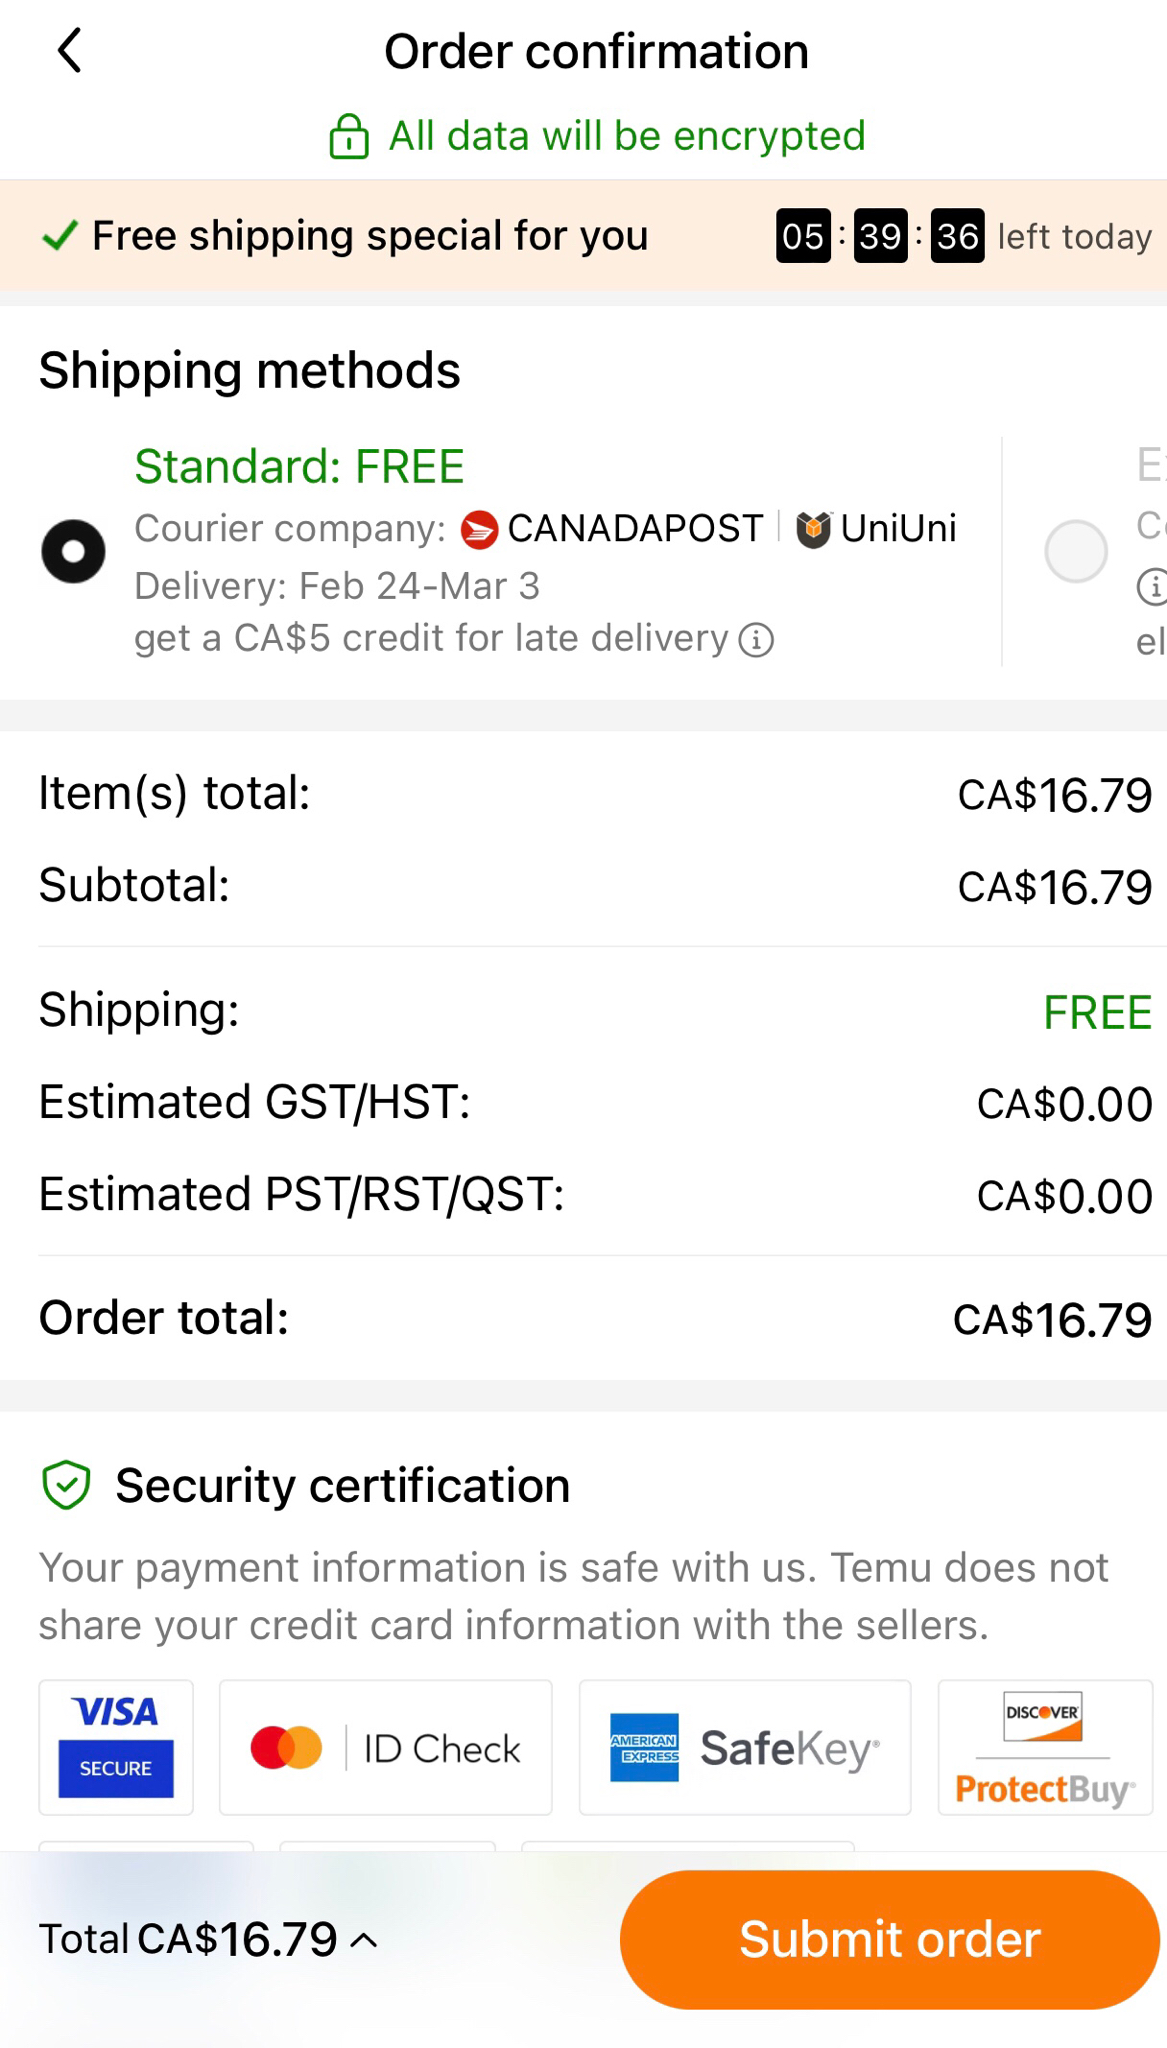Tap the Canada Post courier logo
Screen dimensions: 1167x2048
479,529
